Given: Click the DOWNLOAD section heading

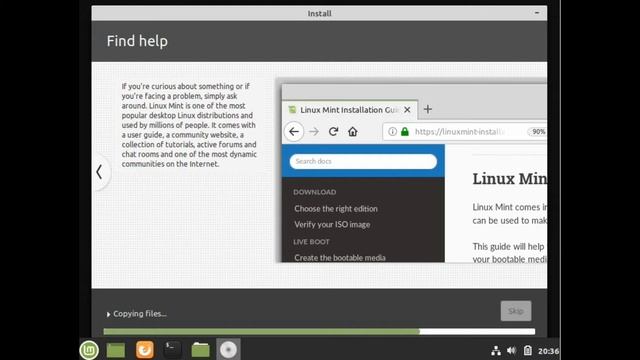Looking at the screenshot, I should (x=315, y=192).
